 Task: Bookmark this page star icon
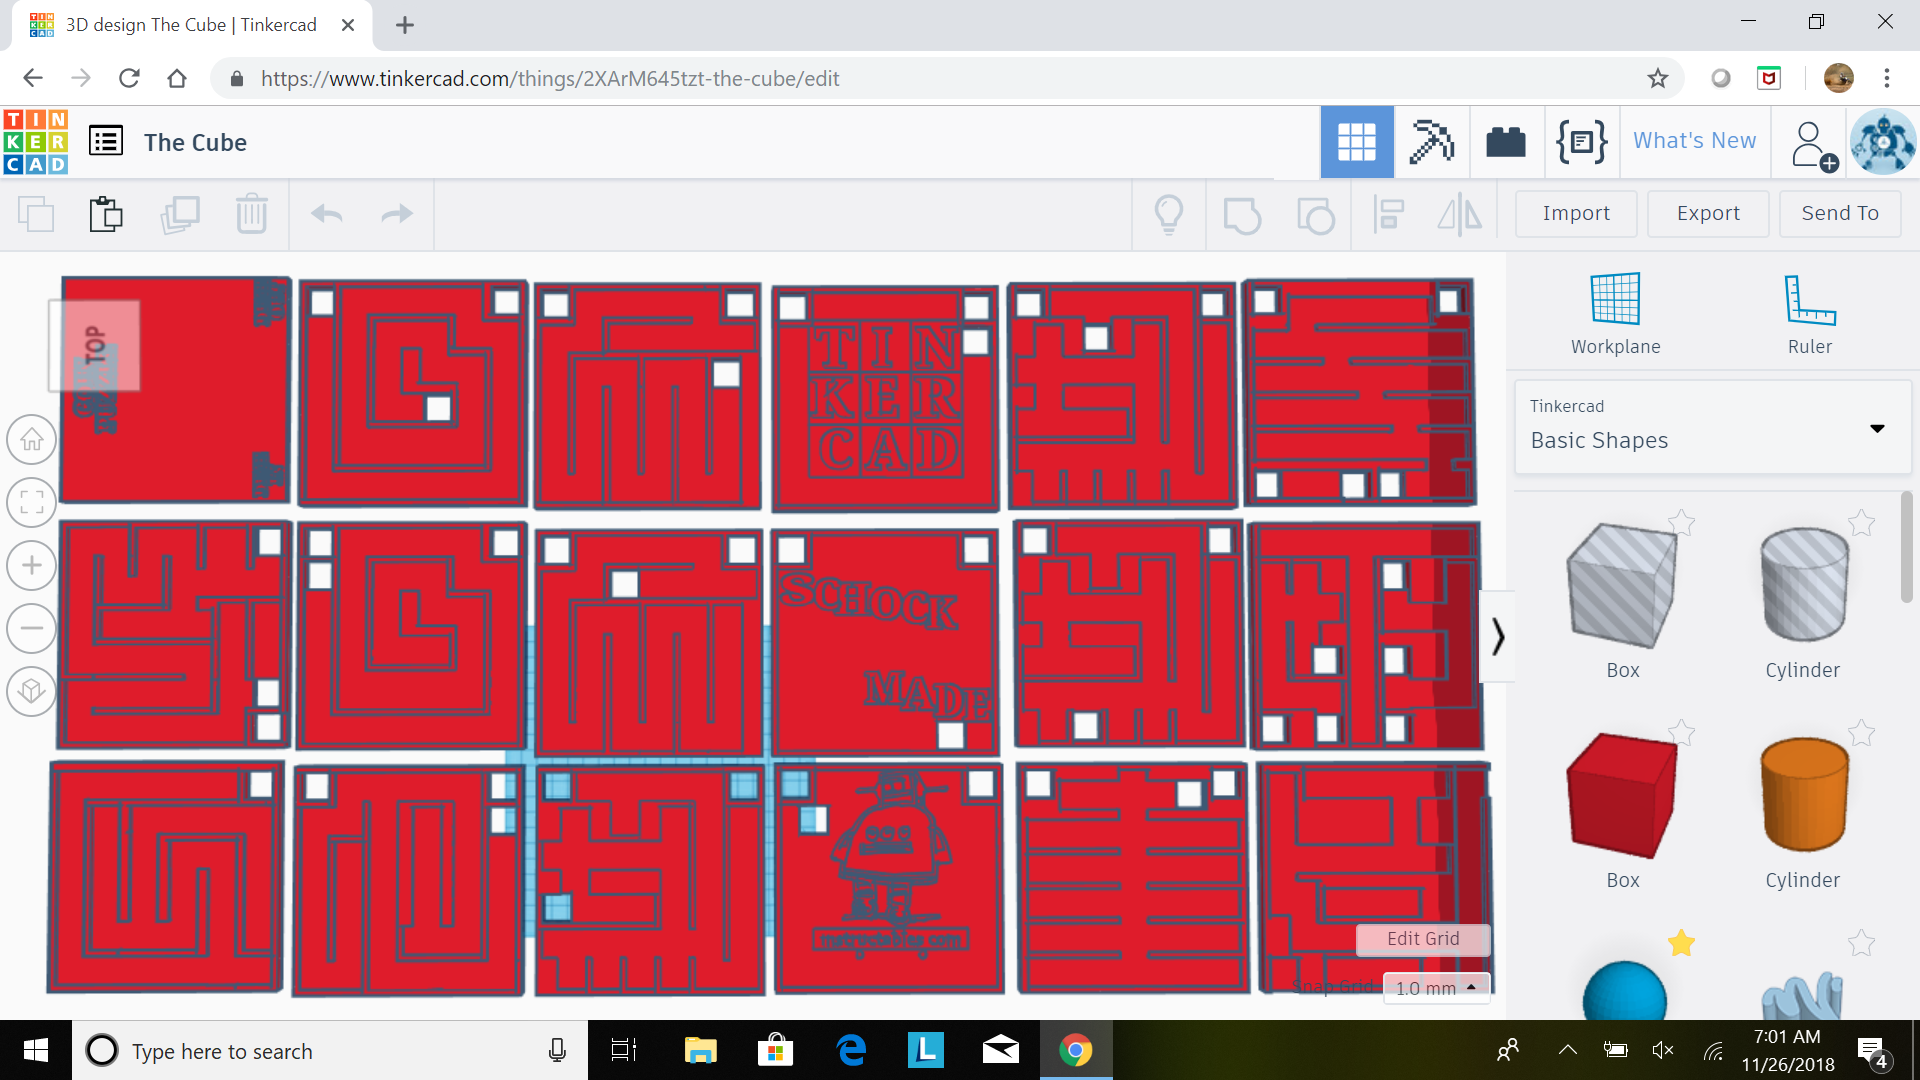click(1657, 78)
